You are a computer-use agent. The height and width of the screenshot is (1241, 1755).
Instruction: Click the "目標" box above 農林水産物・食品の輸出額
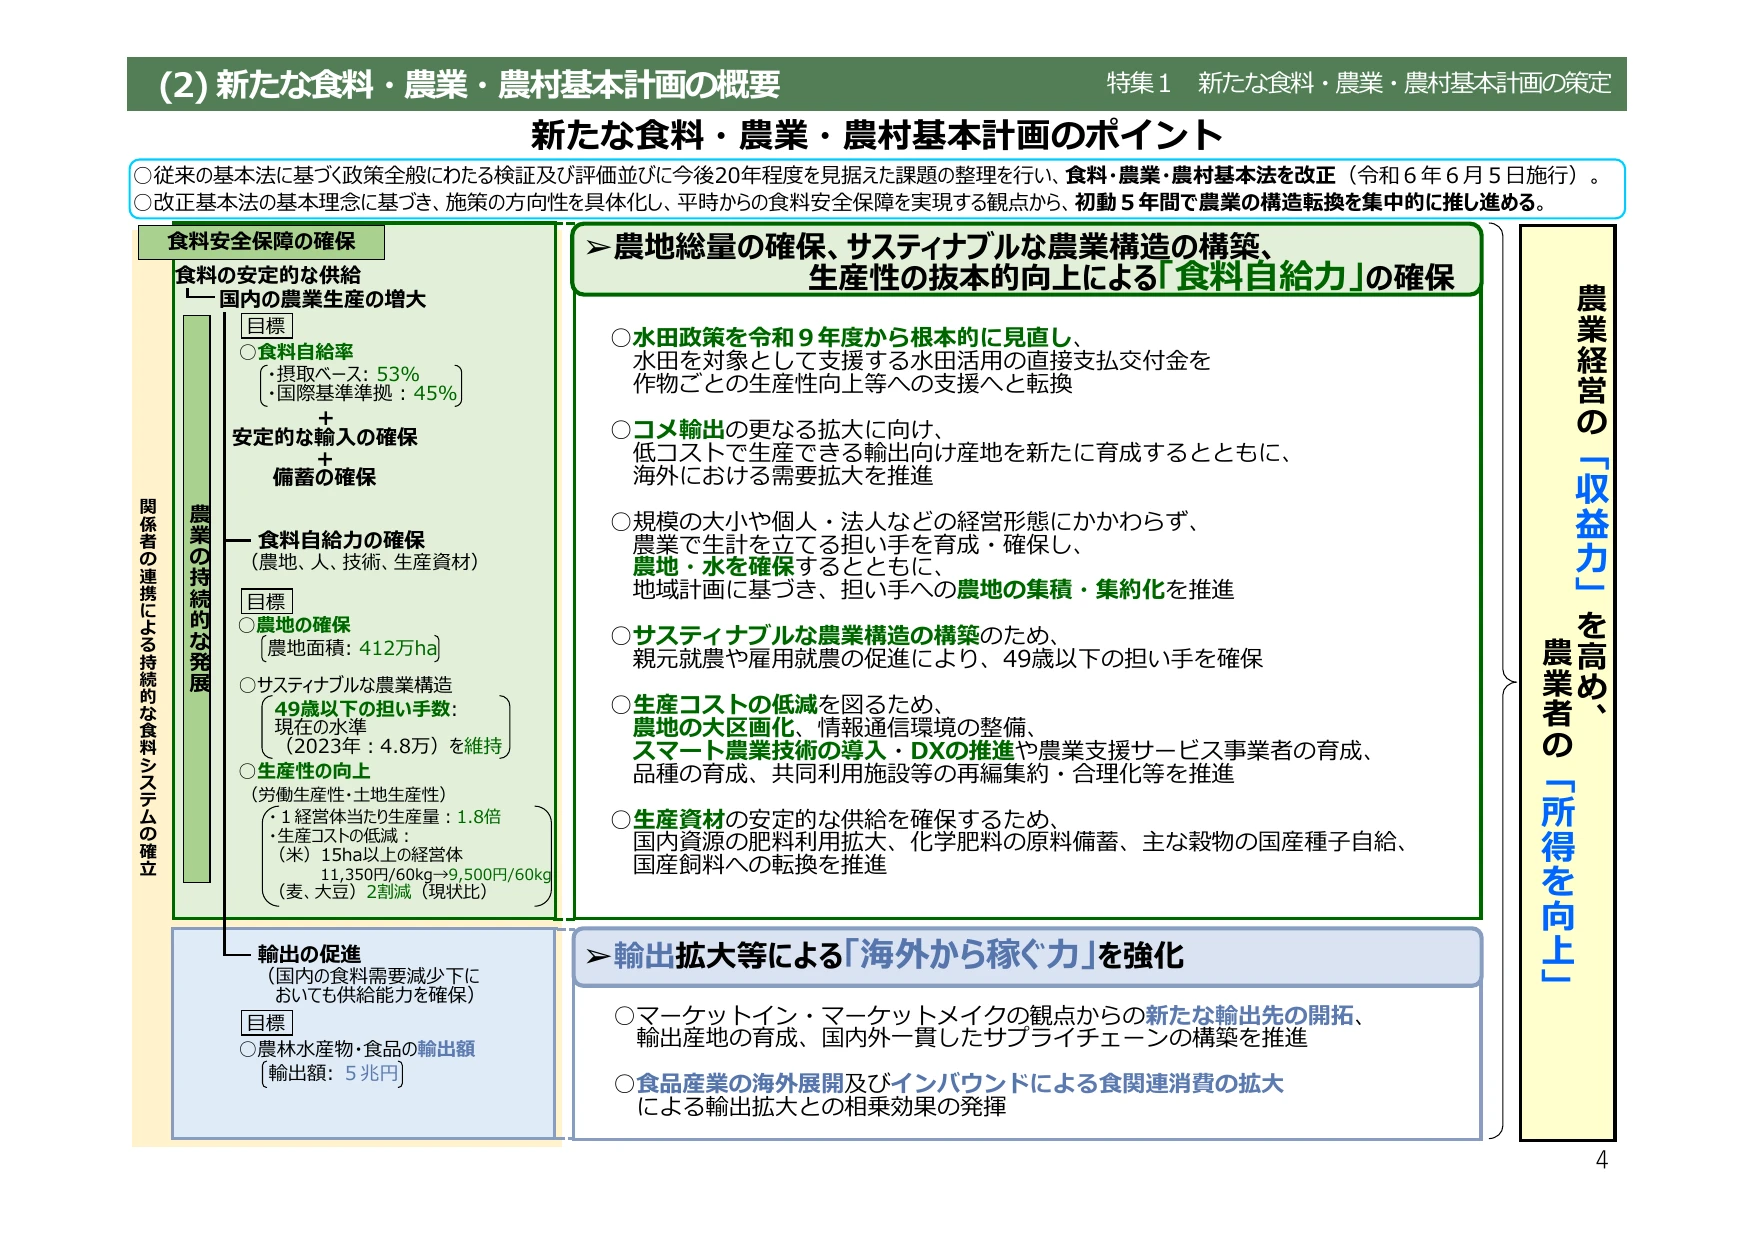click(266, 1023)
